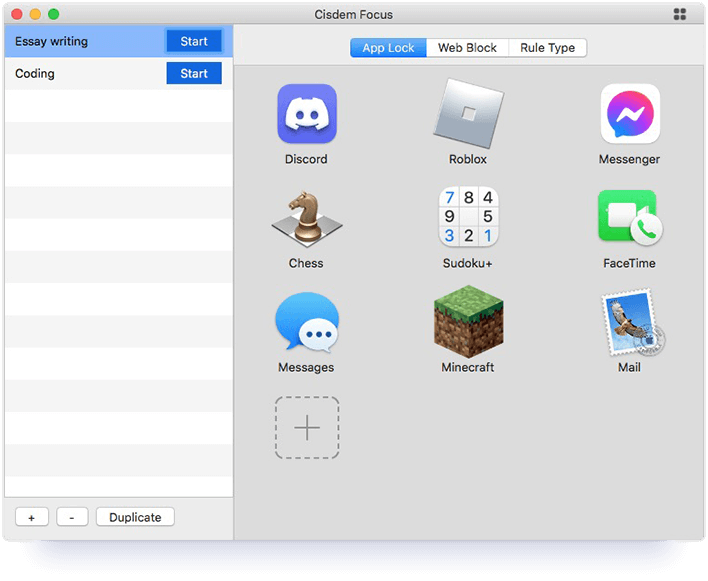The height and width of the screenshot is (581, 708).
Task: Click the FaceTime label text
Action: (x=629, y=263)
